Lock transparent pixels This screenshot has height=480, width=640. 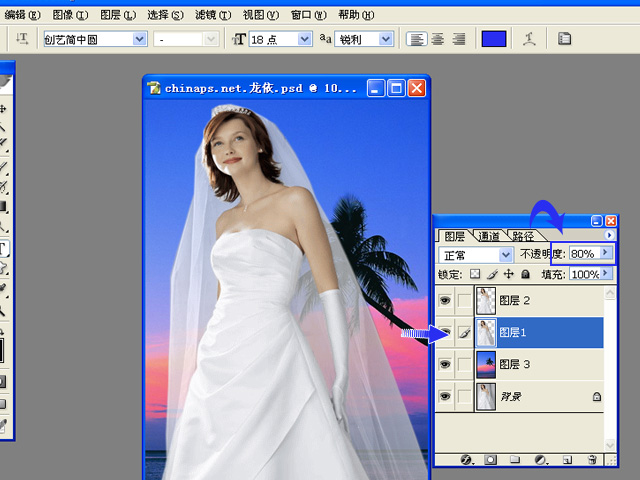point(475,274)
